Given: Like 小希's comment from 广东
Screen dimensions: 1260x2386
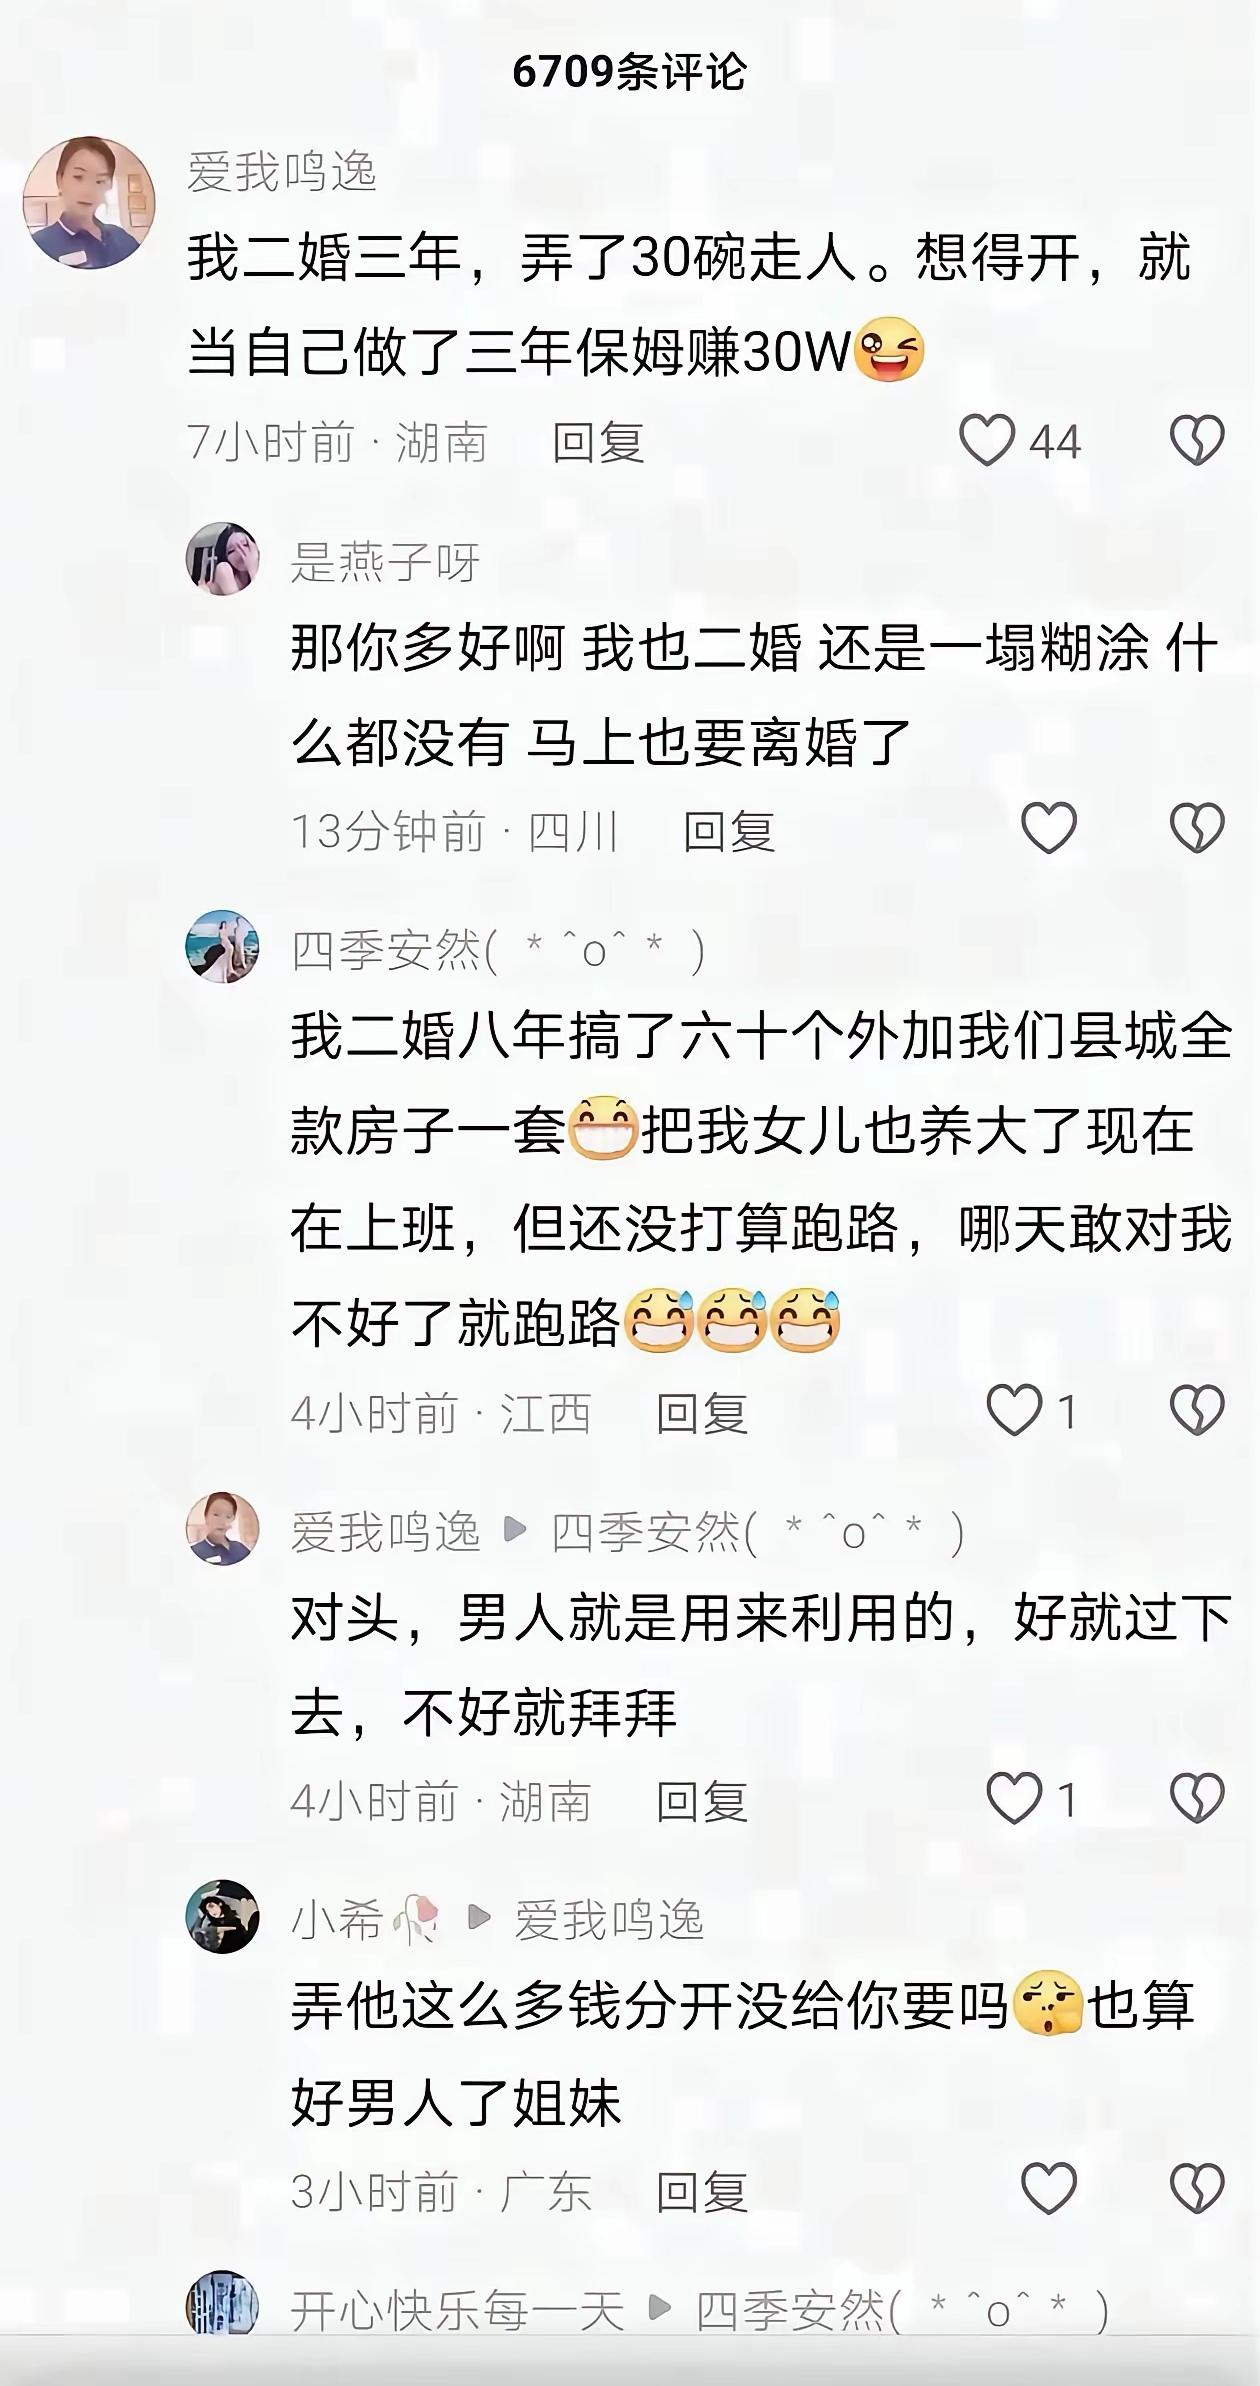Looking at the screenshot, I should click(1048, 2189).
